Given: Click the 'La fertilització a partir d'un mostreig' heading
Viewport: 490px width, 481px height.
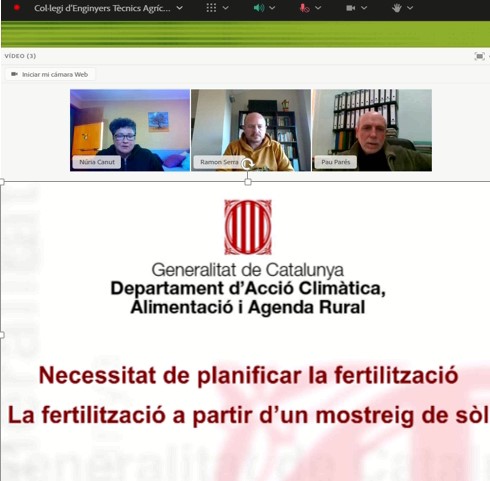Looking at the screenshot, I should click(x=248, y=416).
